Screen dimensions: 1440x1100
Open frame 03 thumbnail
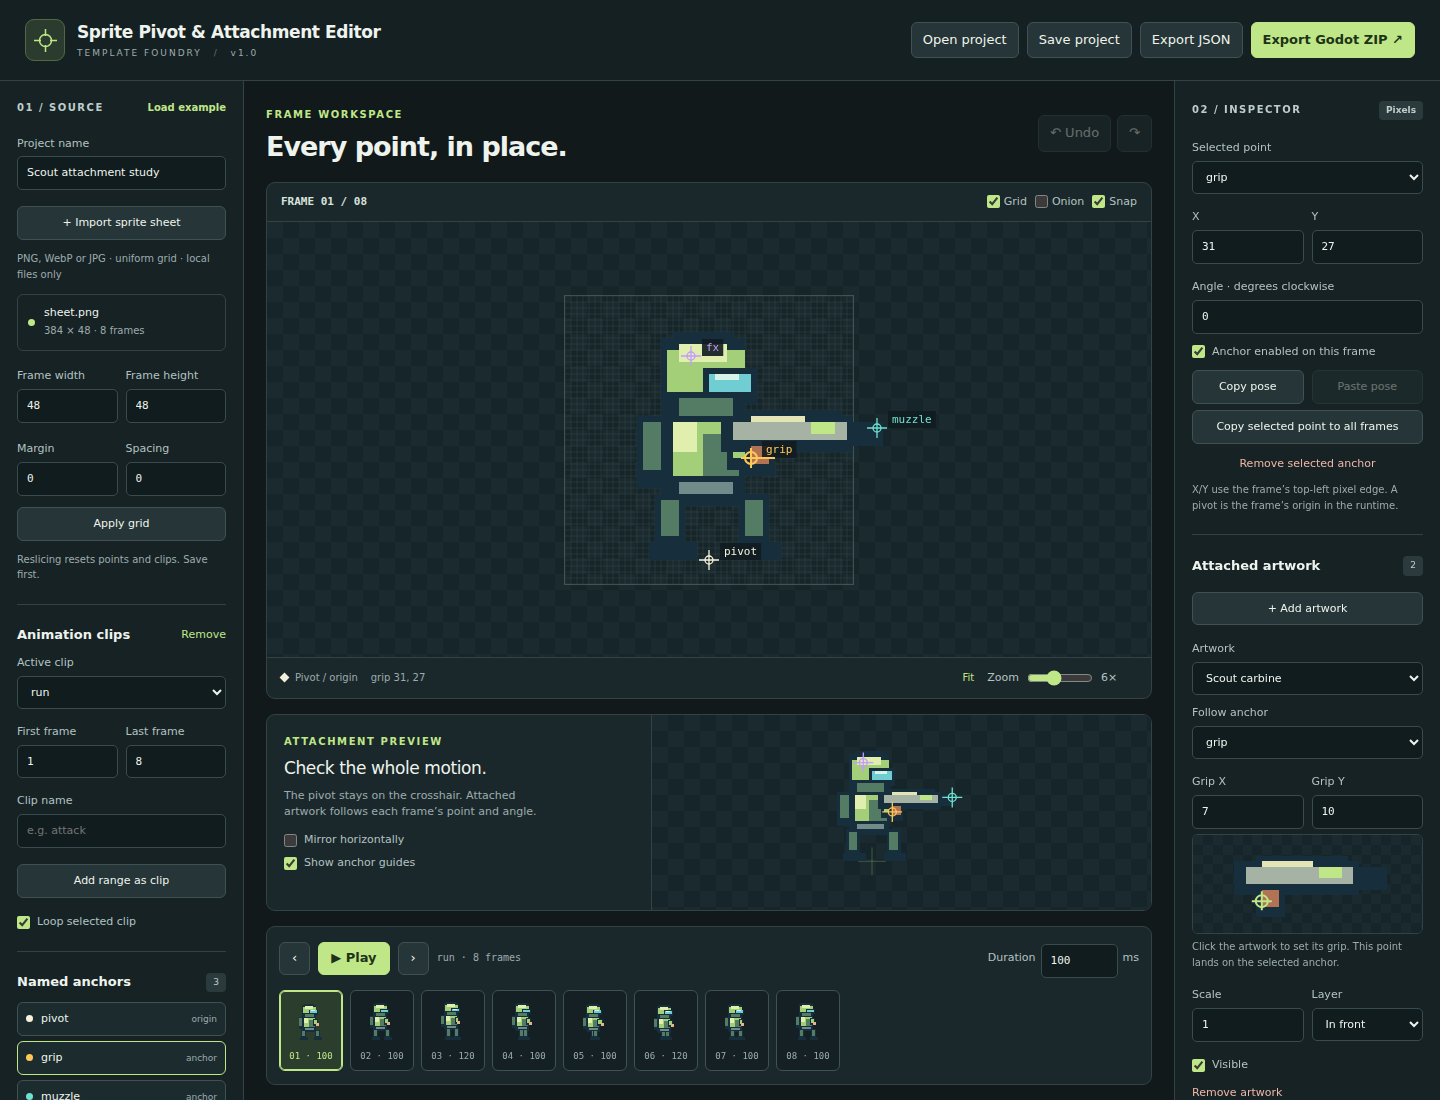click(x=453, y=1030)
